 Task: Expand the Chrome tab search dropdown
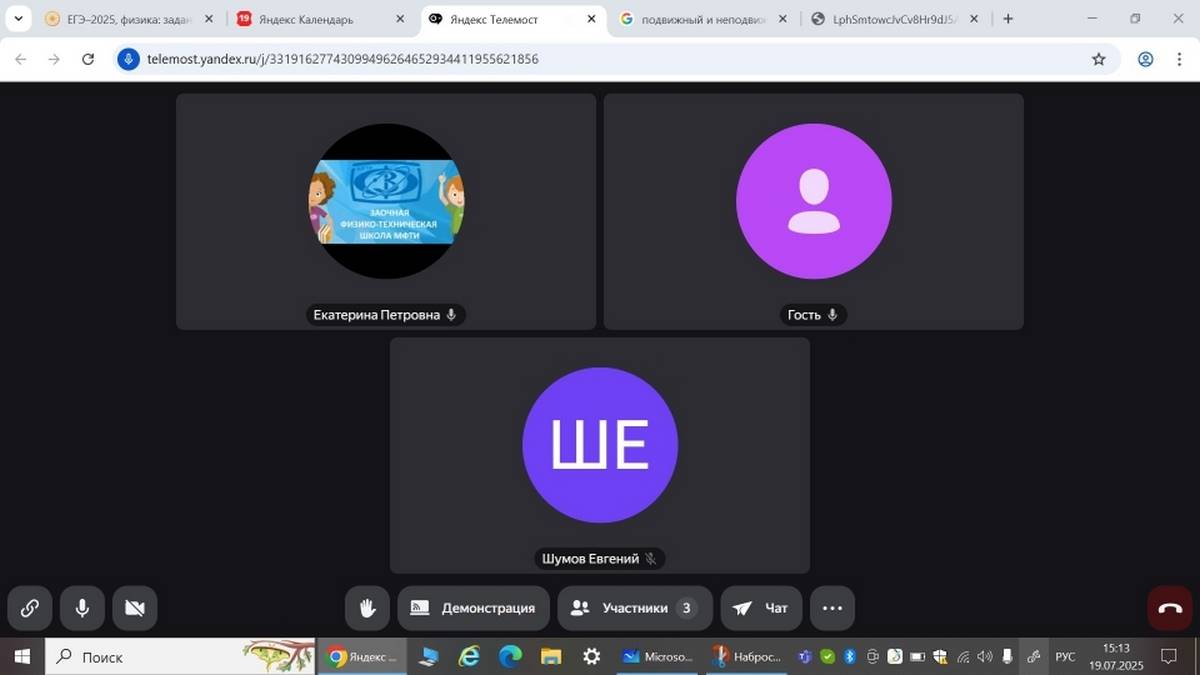[18, 18]
